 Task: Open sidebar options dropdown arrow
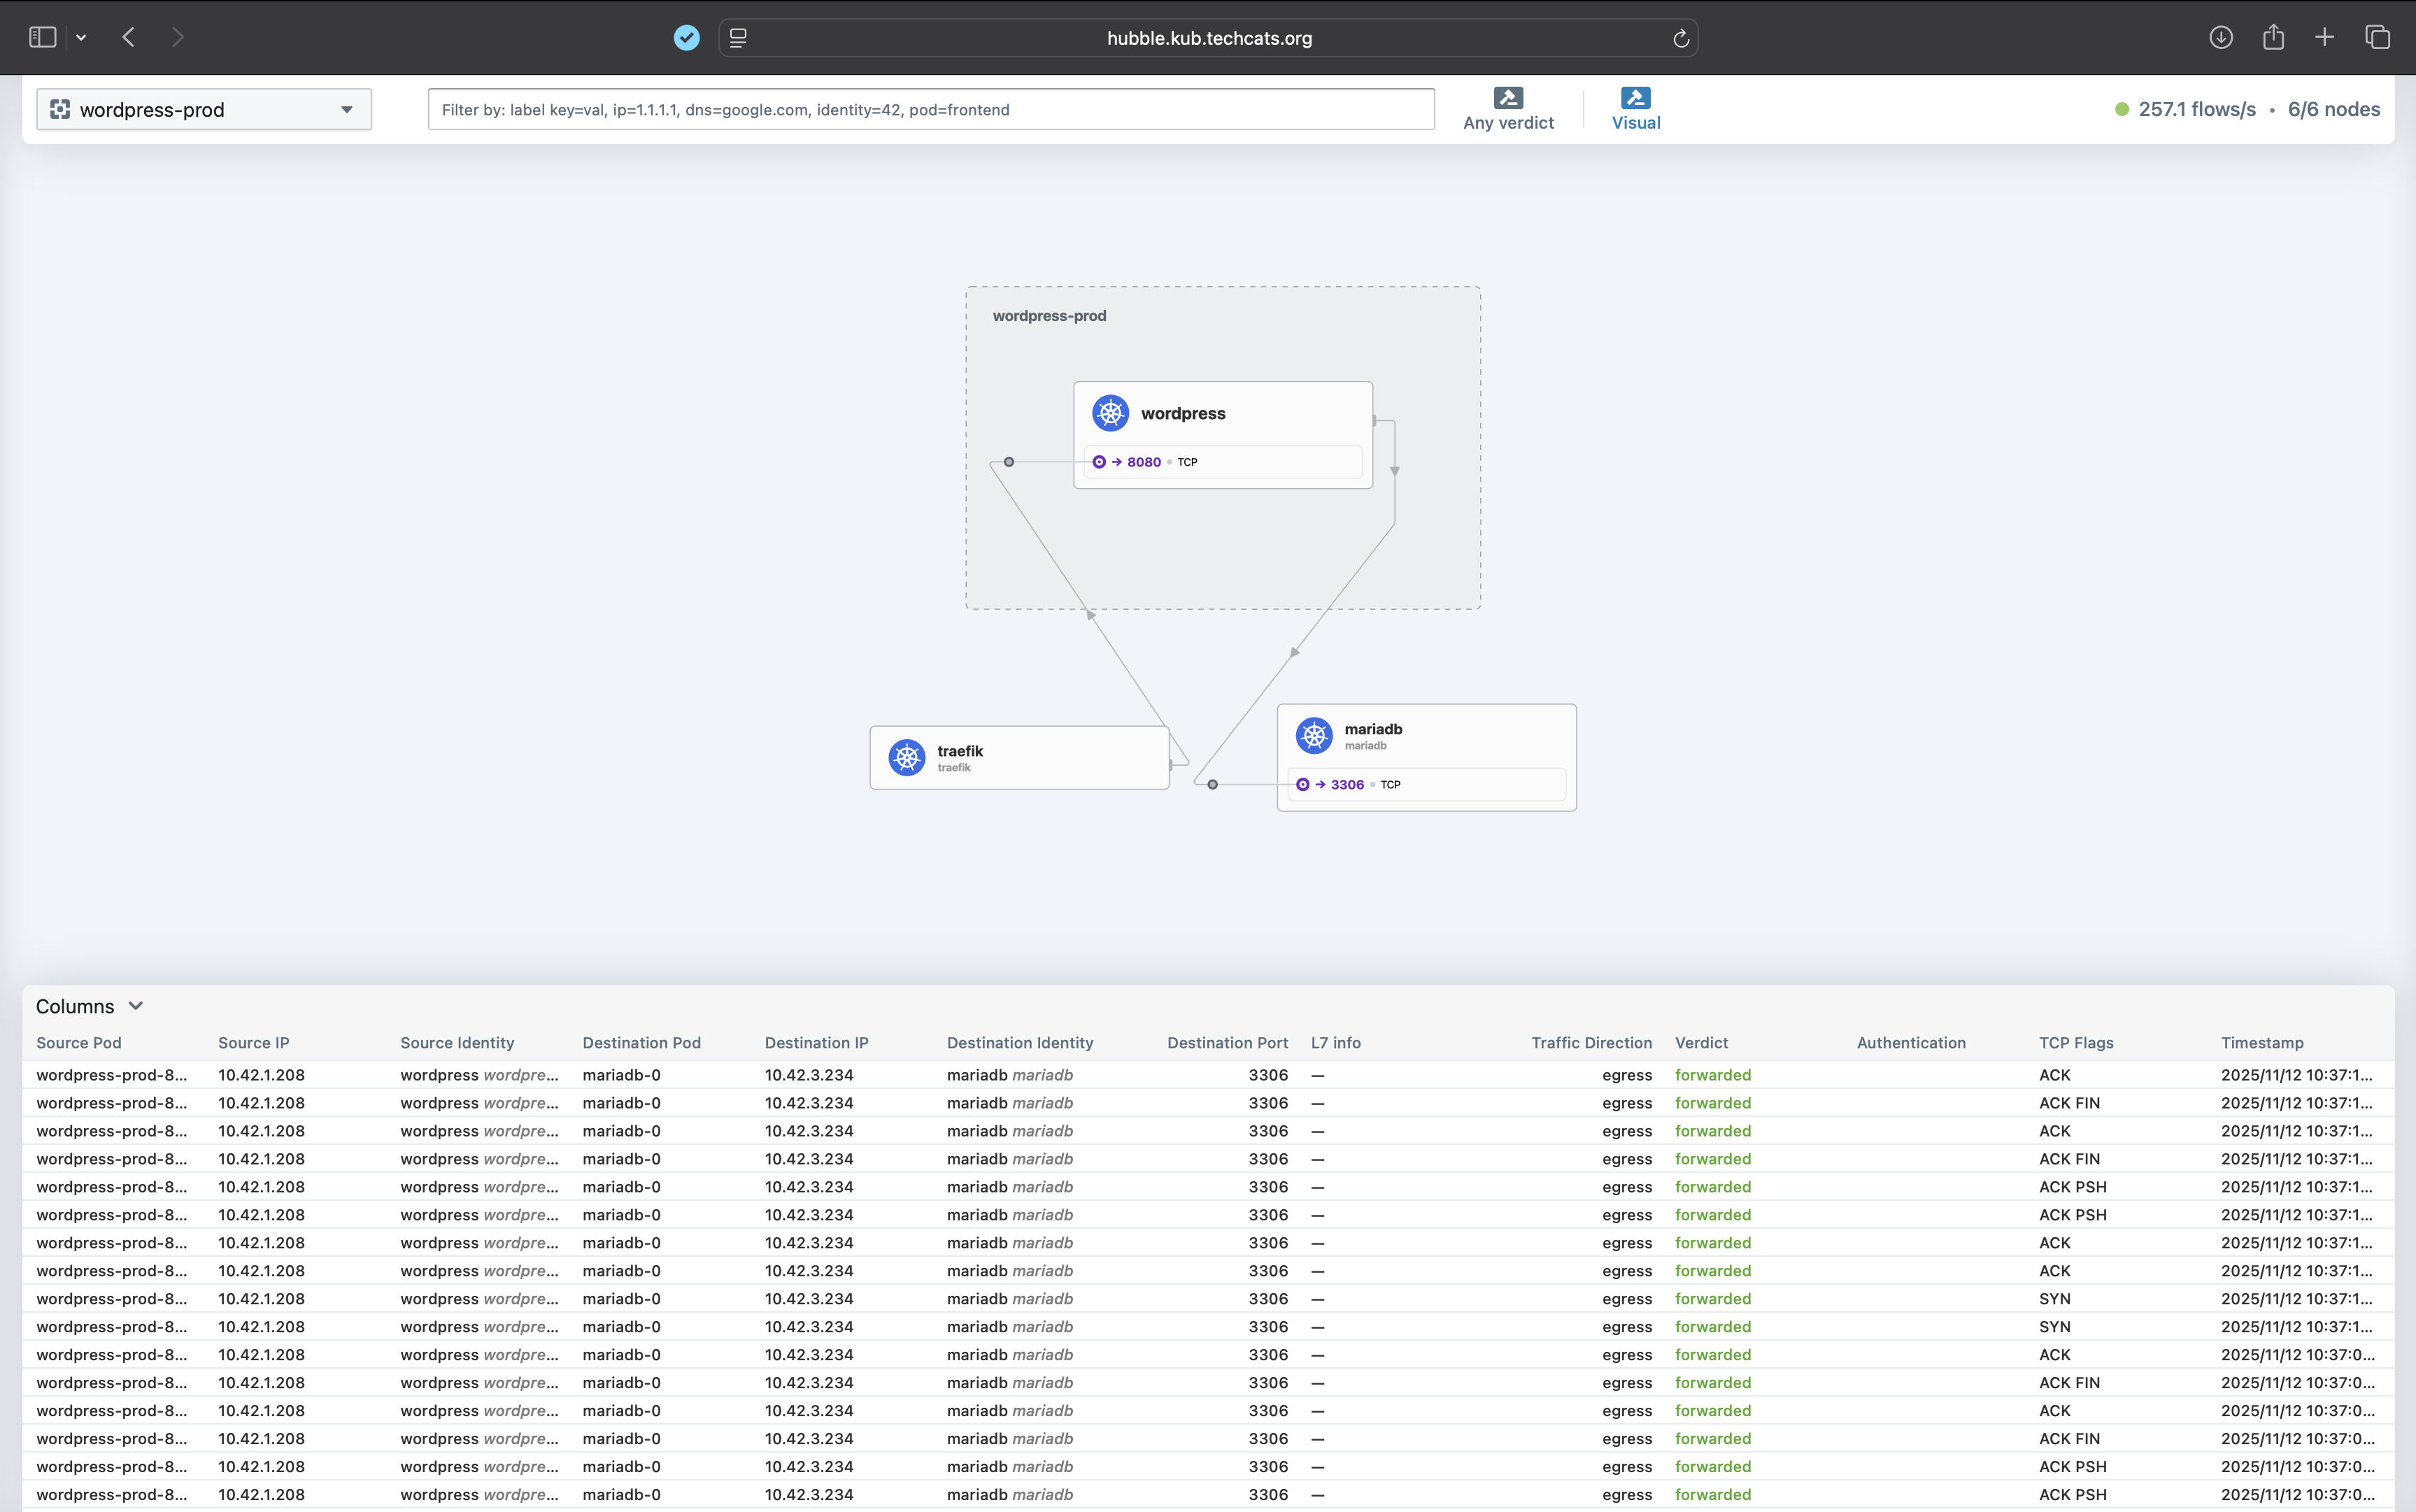click(81, 37)
